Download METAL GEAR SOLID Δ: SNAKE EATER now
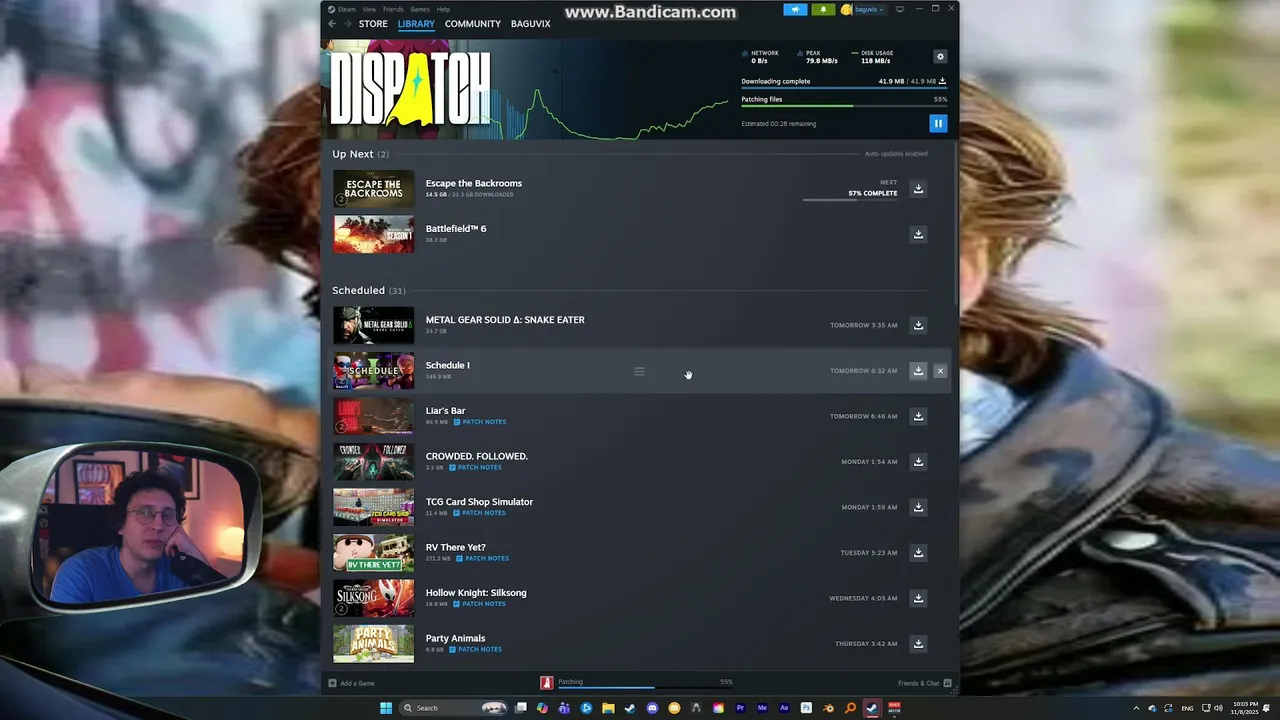Viewport: 1280px width, 720px height. [x=918, y=325]
